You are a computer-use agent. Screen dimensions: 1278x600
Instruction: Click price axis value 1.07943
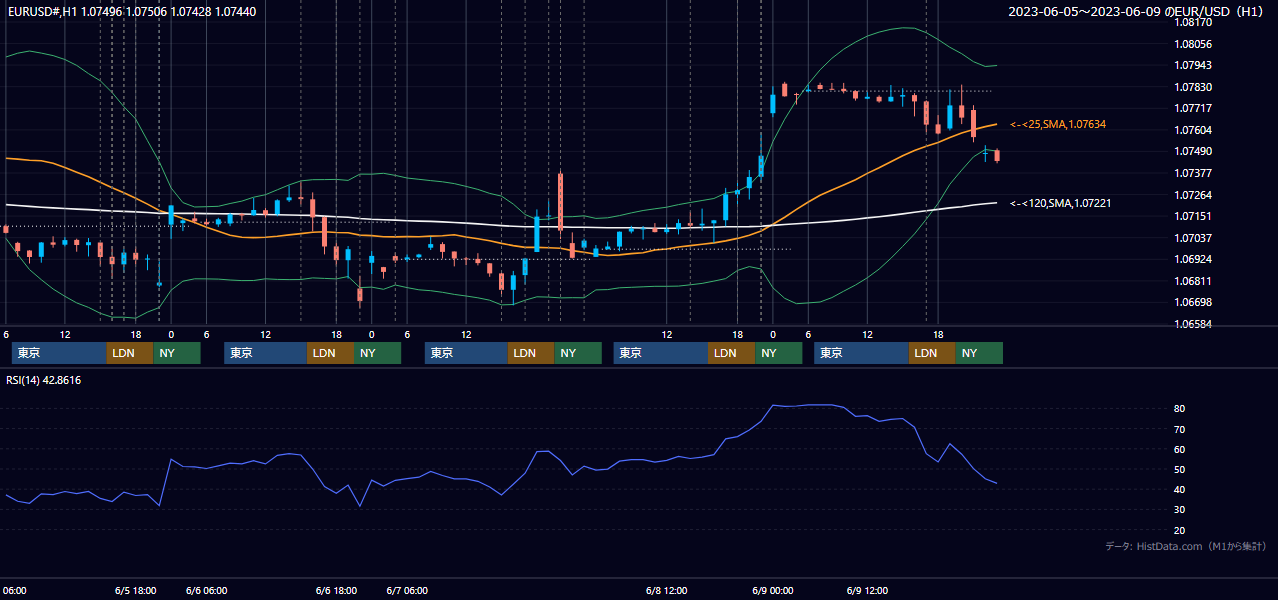[1194, 66]
